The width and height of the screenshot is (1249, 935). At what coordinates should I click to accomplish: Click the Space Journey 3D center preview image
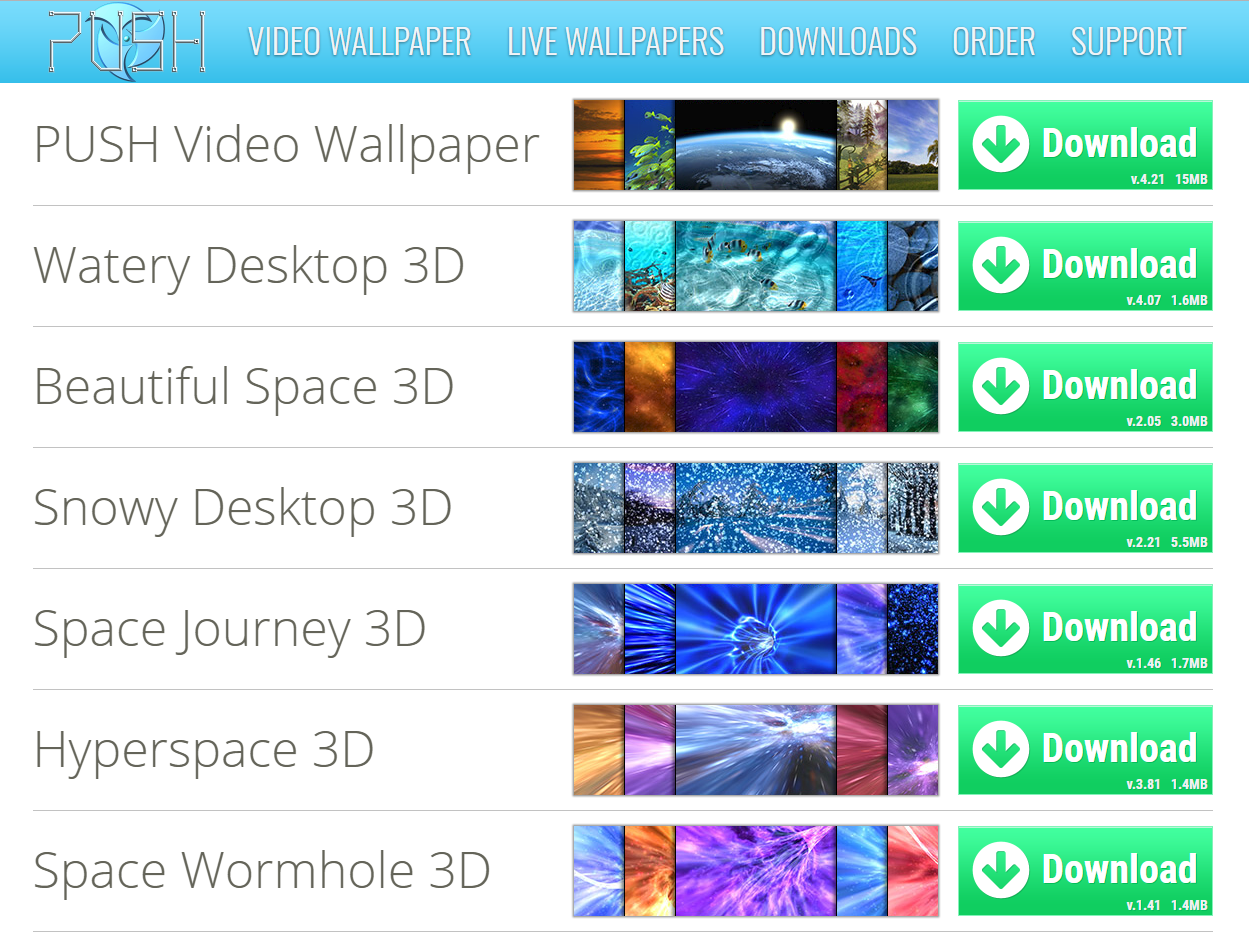coord(756,628)
